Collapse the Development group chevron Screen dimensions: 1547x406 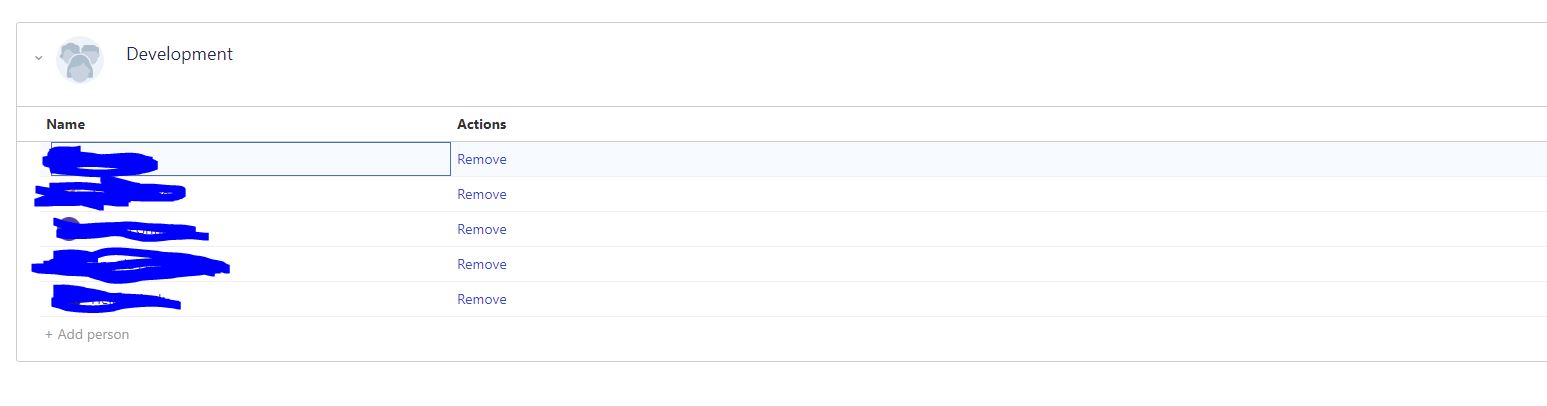(x=38, y=58)
